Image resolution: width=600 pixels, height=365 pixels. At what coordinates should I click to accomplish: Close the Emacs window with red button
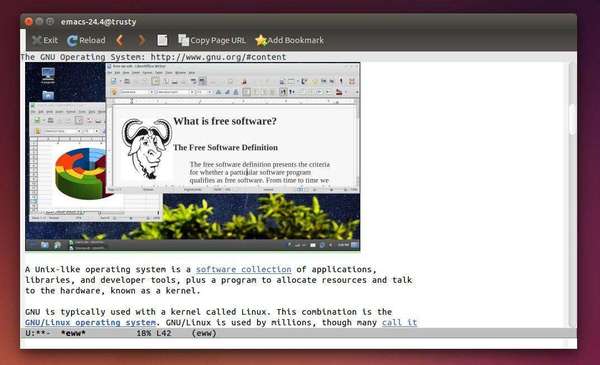click(x=29, y=21)
